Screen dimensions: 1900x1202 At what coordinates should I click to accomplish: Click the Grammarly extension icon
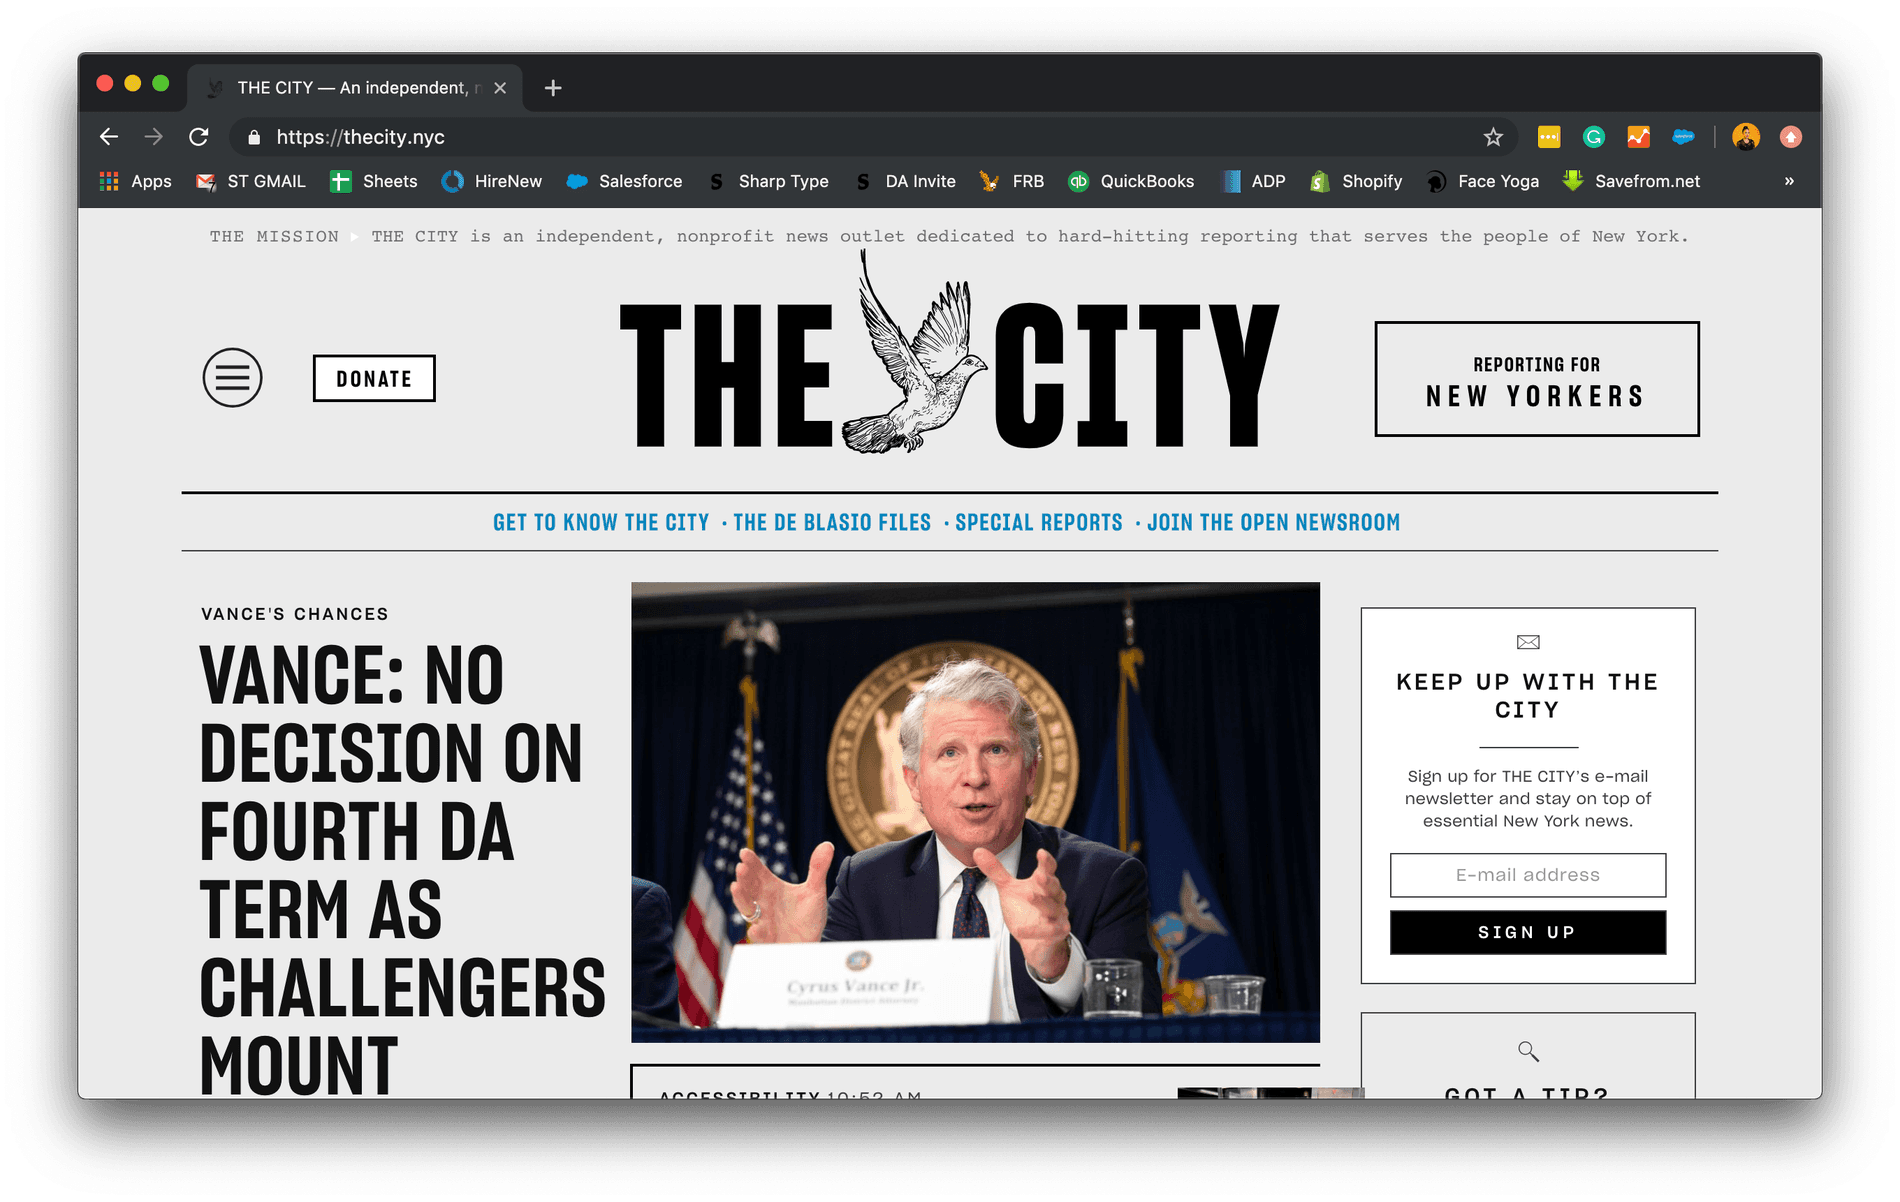[x=1594, y=137]
